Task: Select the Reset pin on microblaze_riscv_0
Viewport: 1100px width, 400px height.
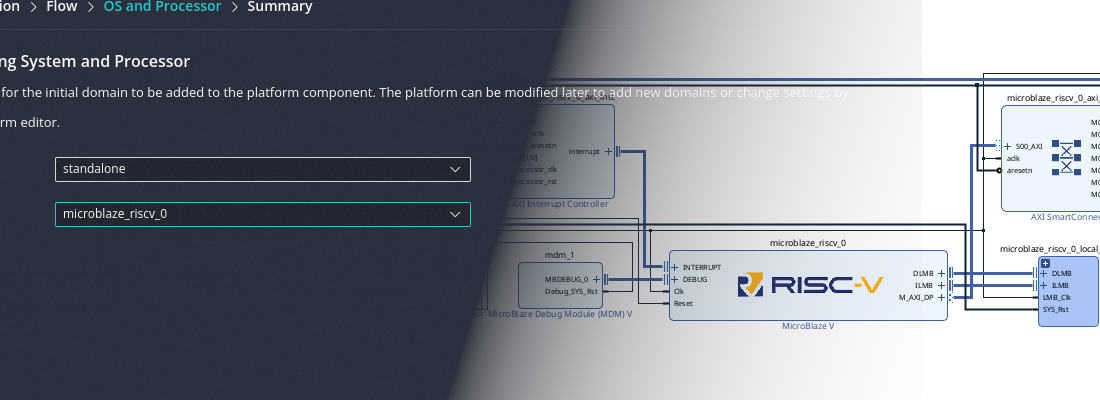Action: [x=683, y=303]
